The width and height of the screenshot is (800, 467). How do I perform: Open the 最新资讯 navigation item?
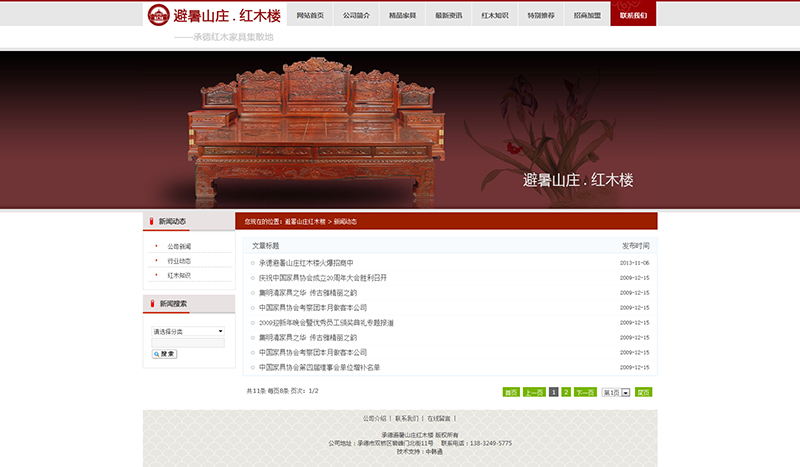[x=448, y=15]
